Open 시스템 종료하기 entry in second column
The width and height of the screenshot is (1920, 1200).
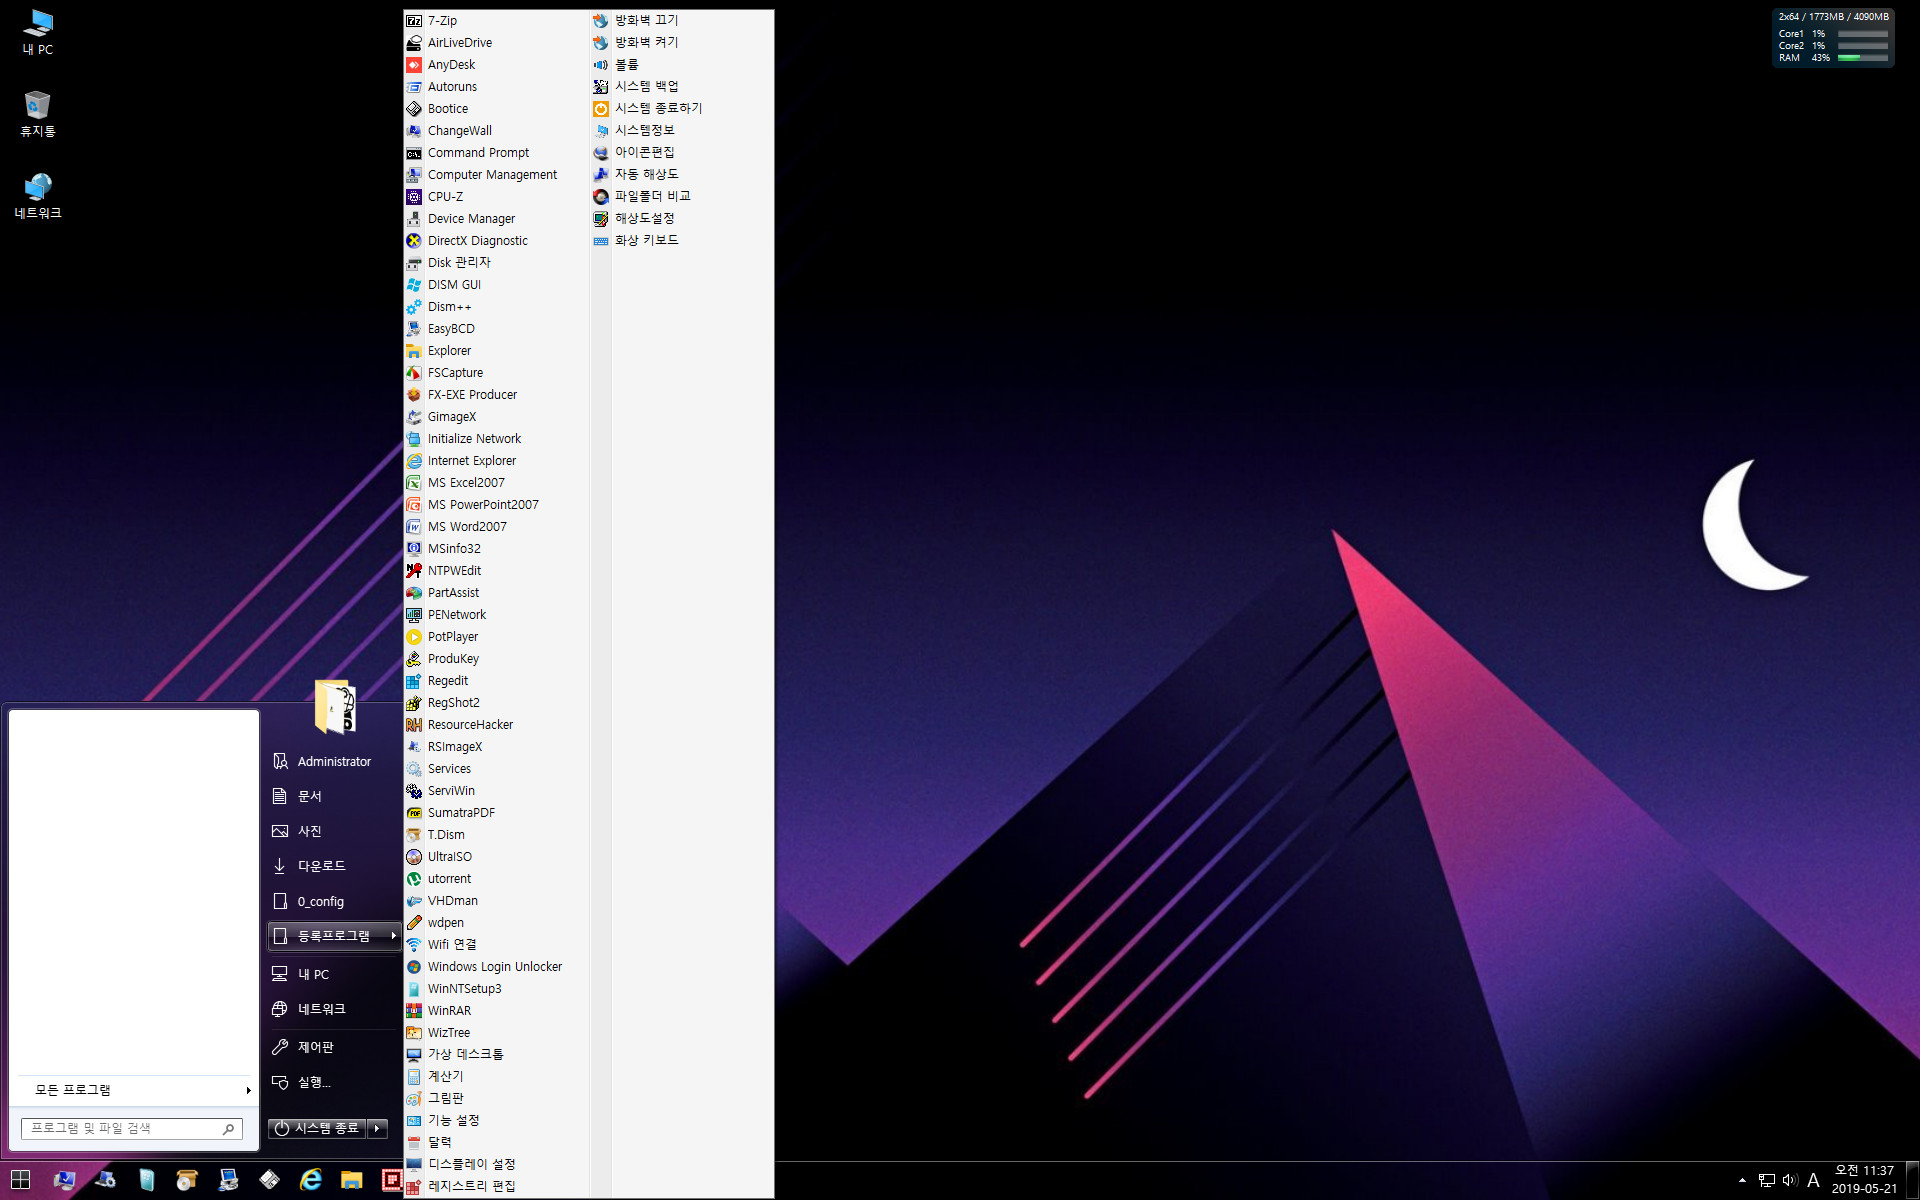[x=682, y=108]
